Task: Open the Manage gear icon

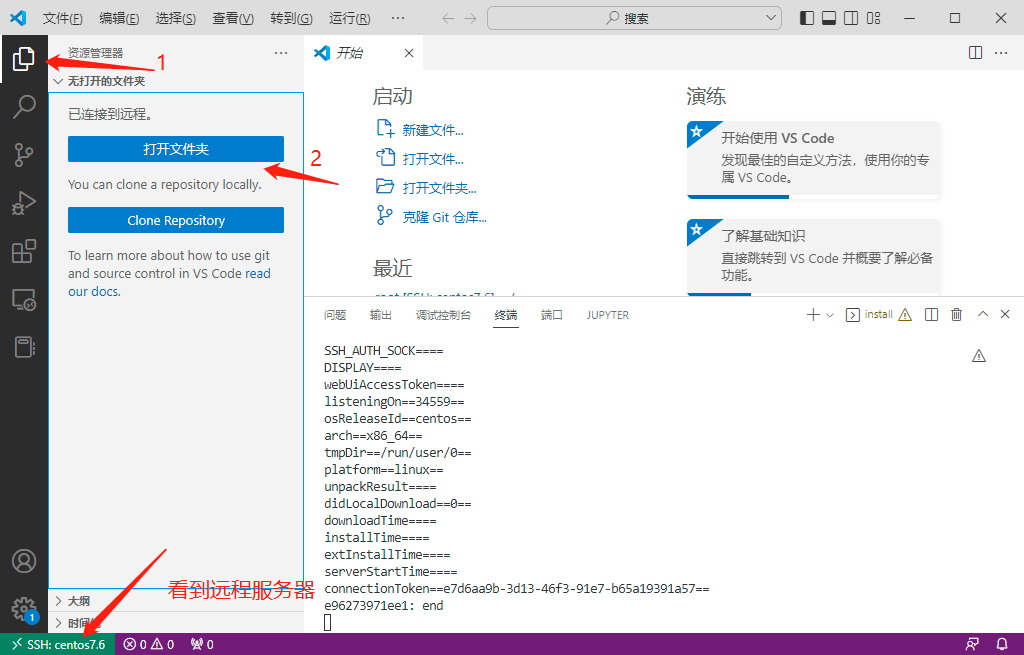Action: tap(24, 609)
